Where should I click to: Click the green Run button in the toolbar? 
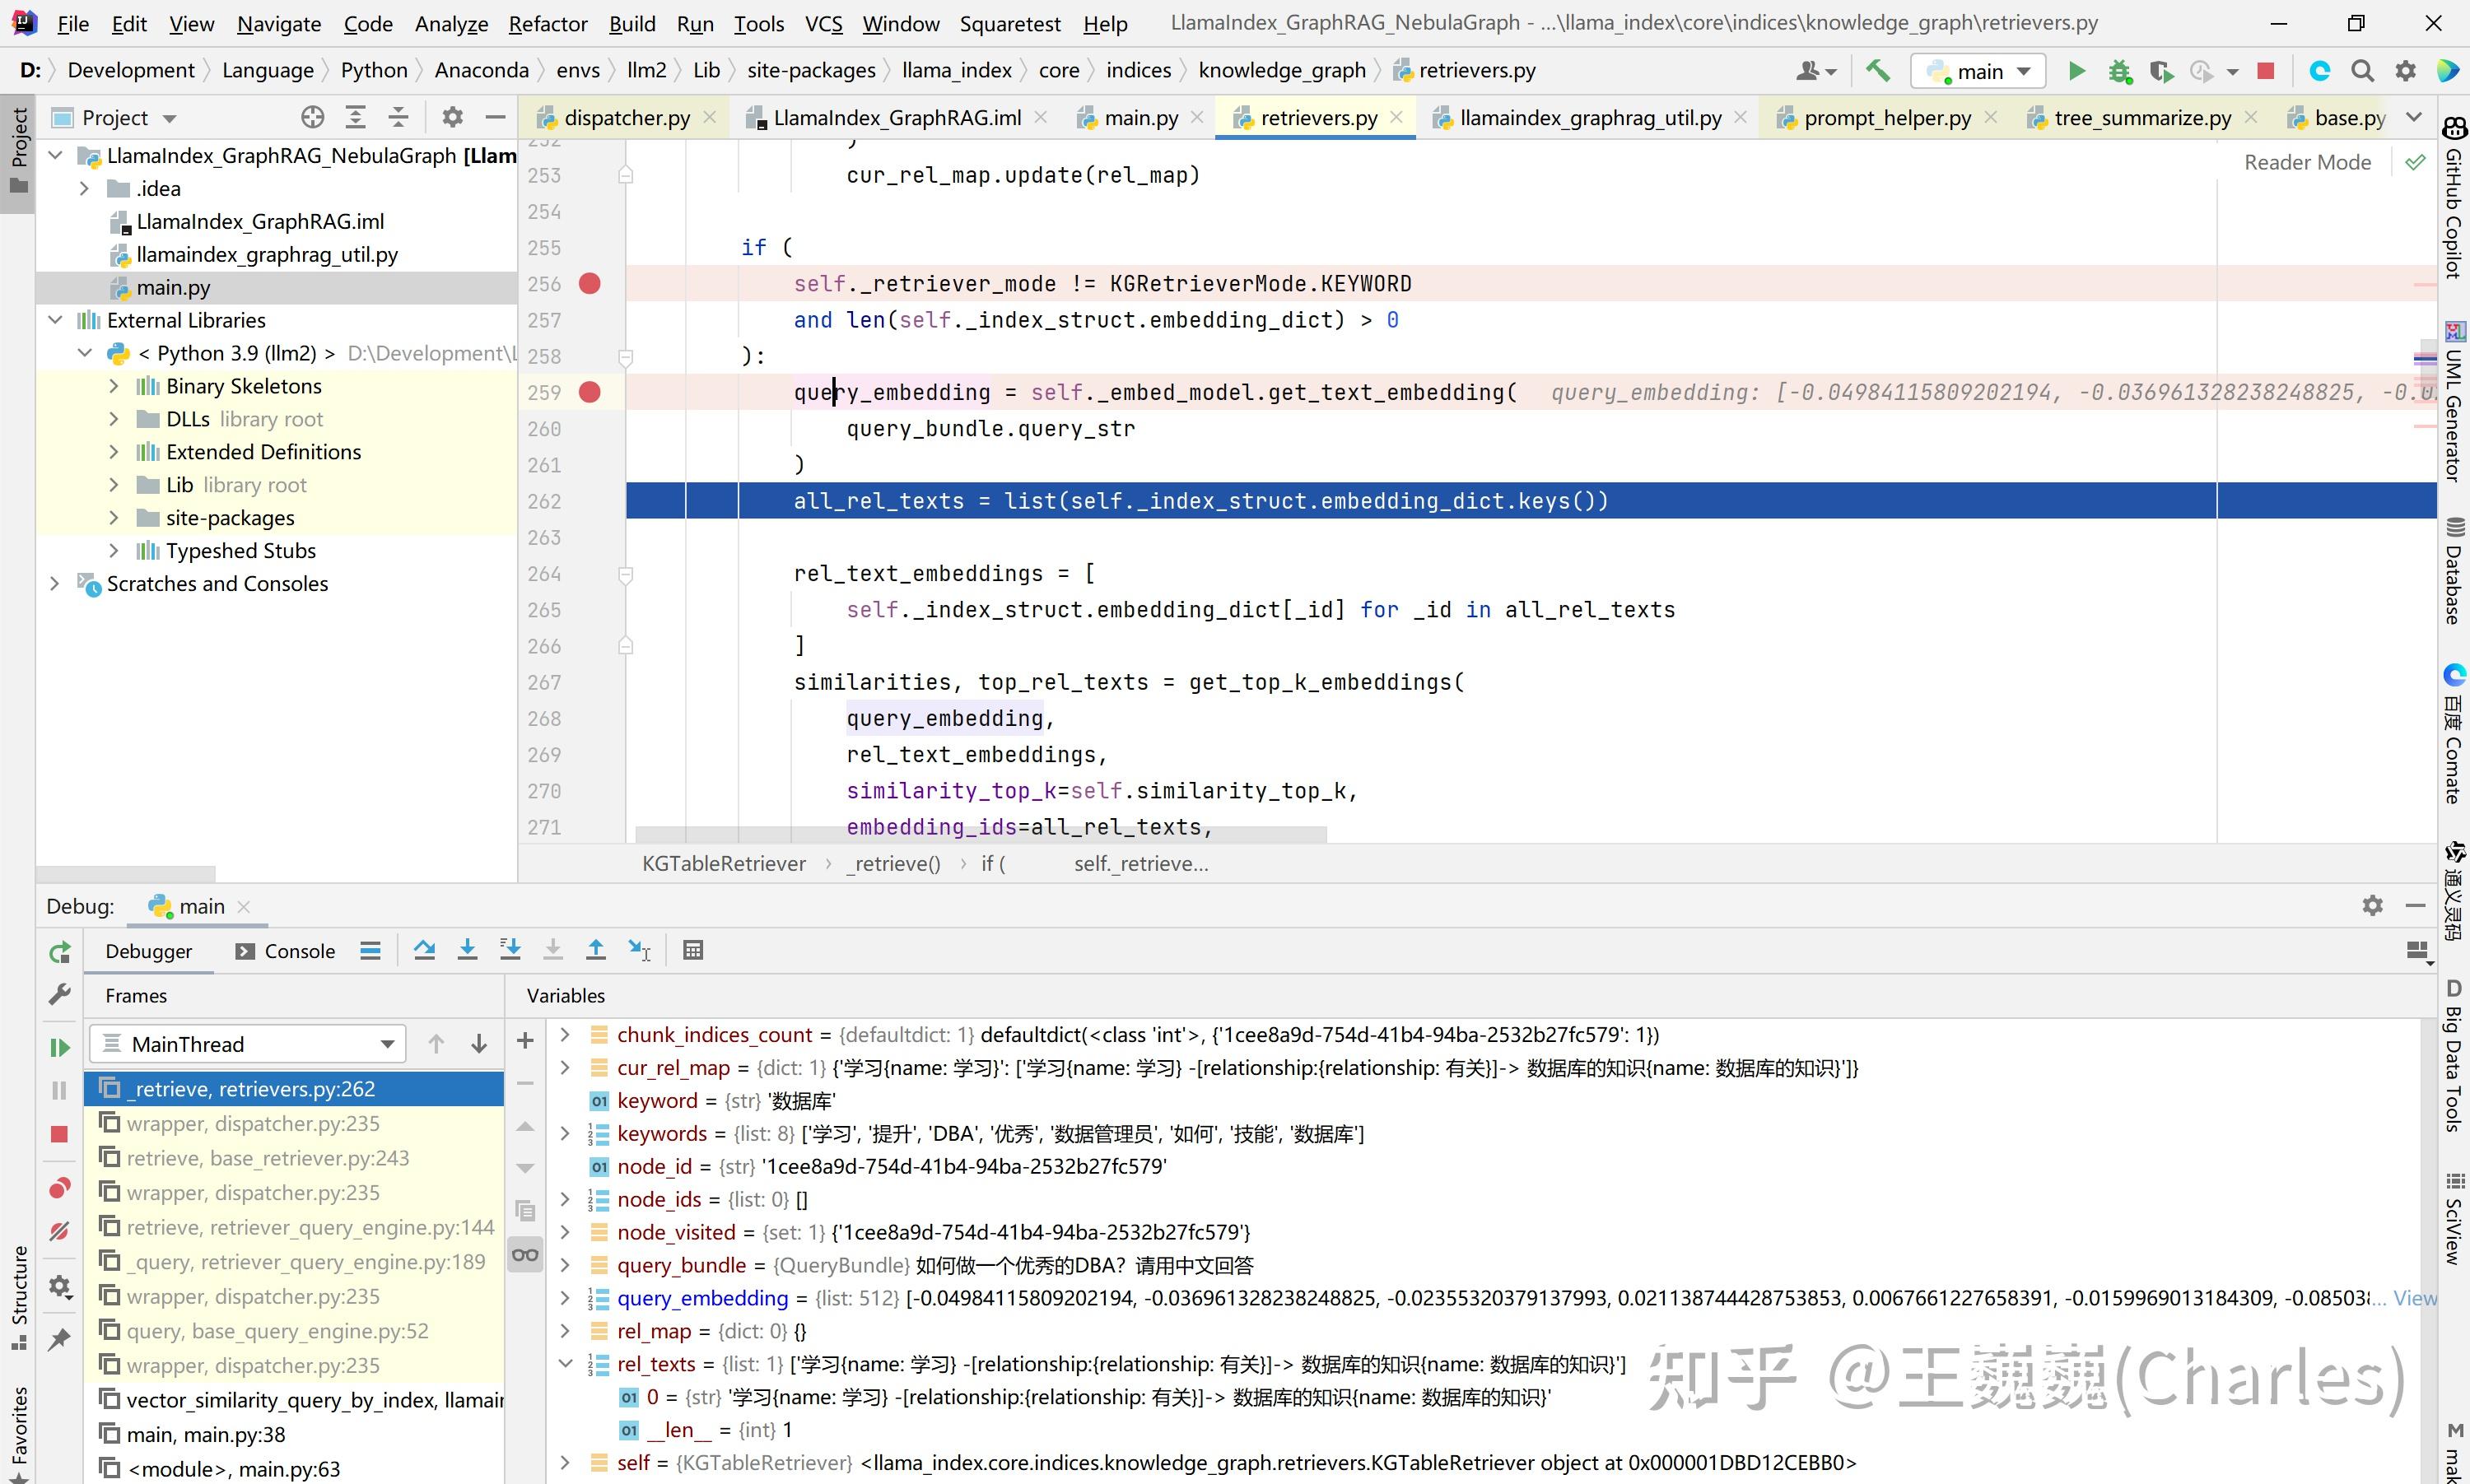(2077, 71)
